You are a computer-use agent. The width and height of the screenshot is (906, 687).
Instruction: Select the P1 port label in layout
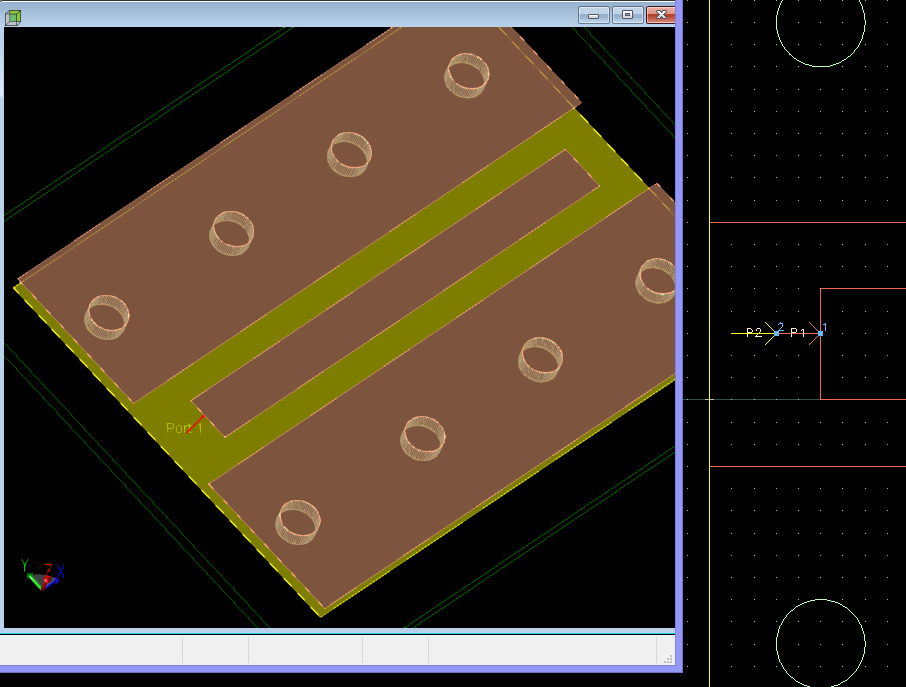(x=797, y=332)
